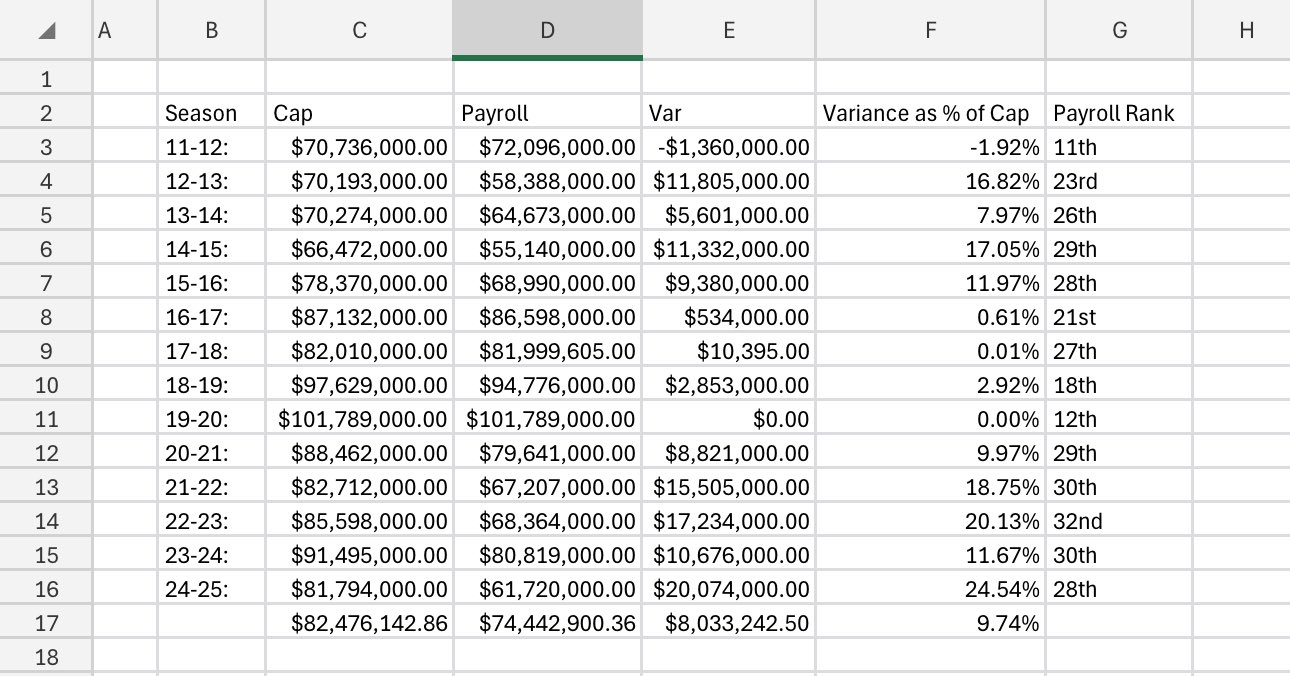Click cap value $70,736,000.00
This screenshot has height=676, width=1290.
pyautogui.click(x=359, y=147)
